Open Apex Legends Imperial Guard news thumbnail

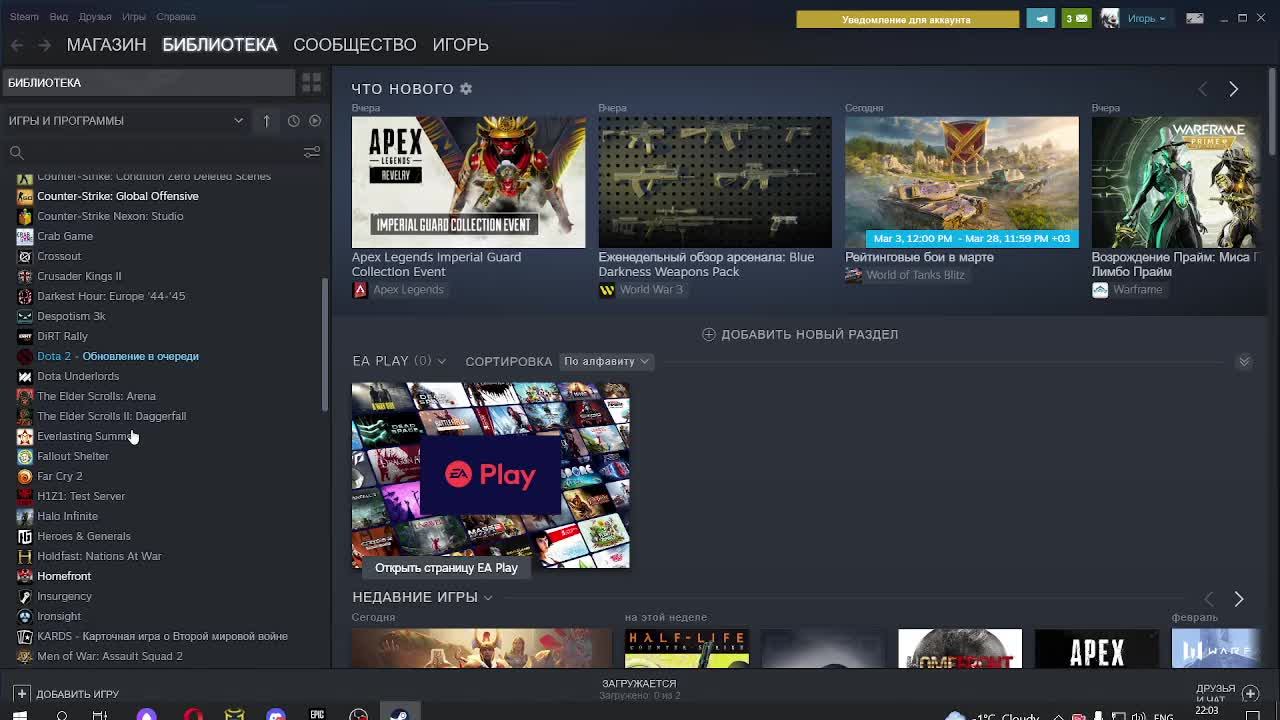coord(468,182)
